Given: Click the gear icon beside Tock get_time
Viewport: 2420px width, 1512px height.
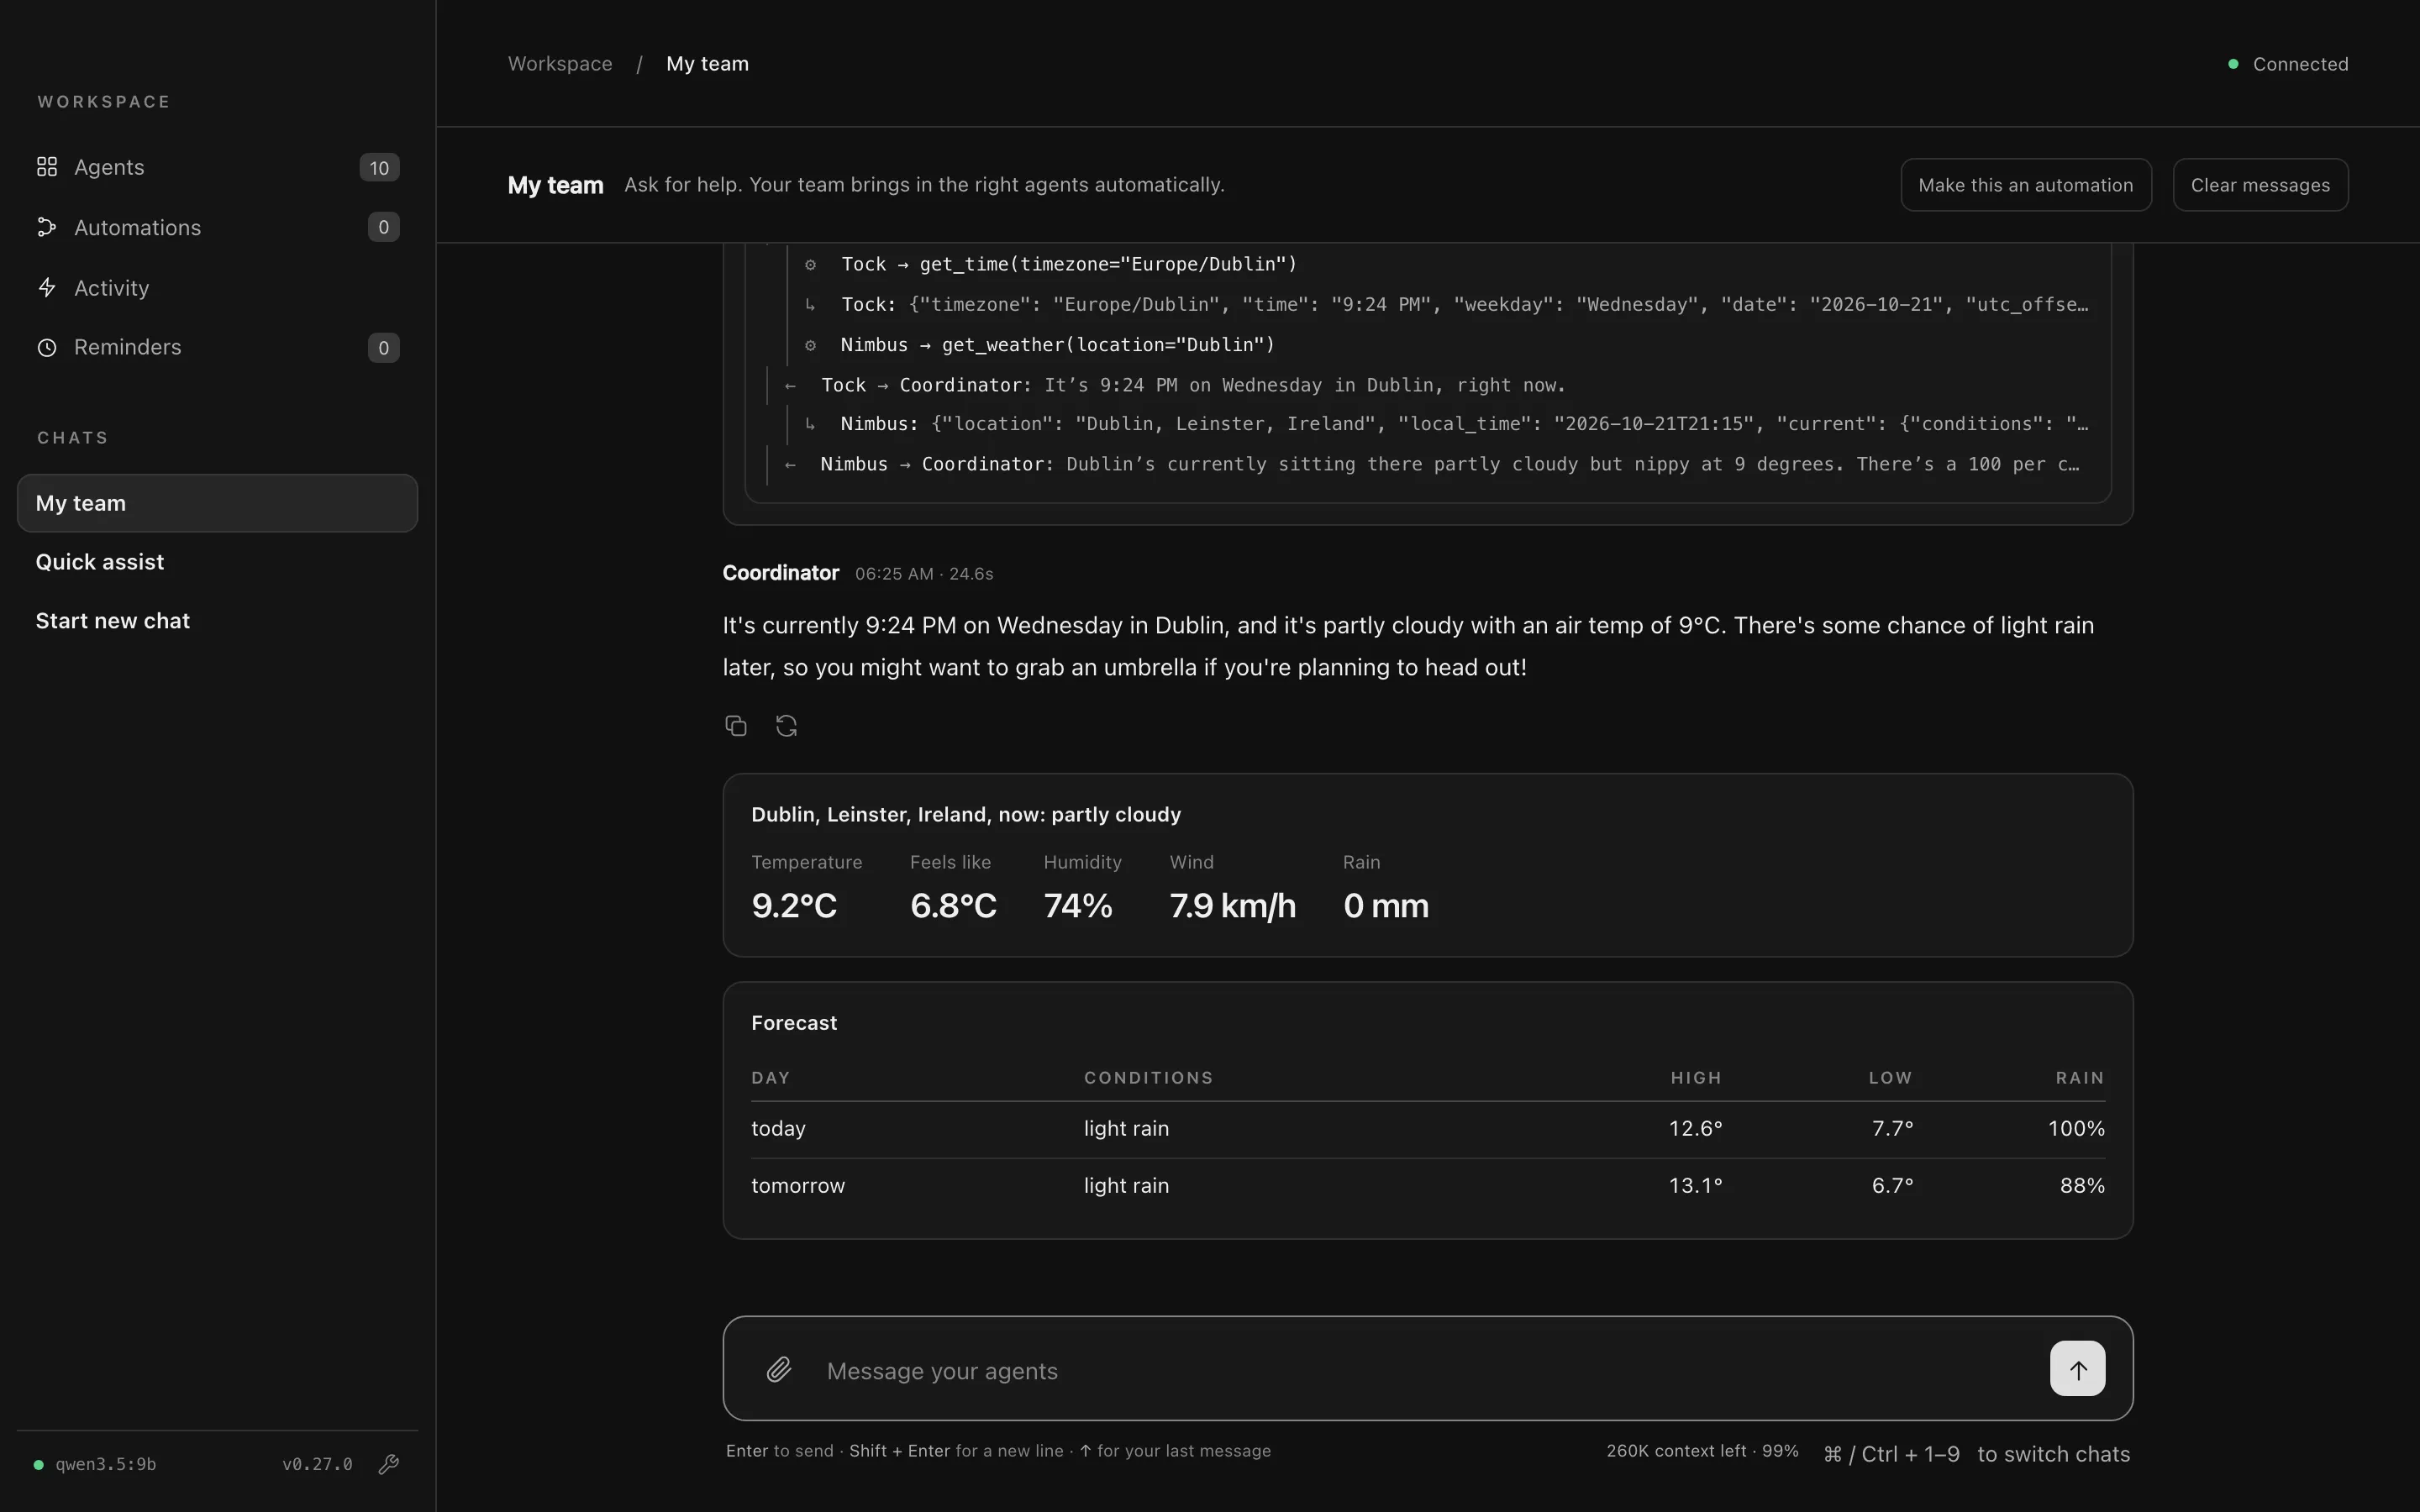Looking at the screenshot, I should click(x=811, y=265).
